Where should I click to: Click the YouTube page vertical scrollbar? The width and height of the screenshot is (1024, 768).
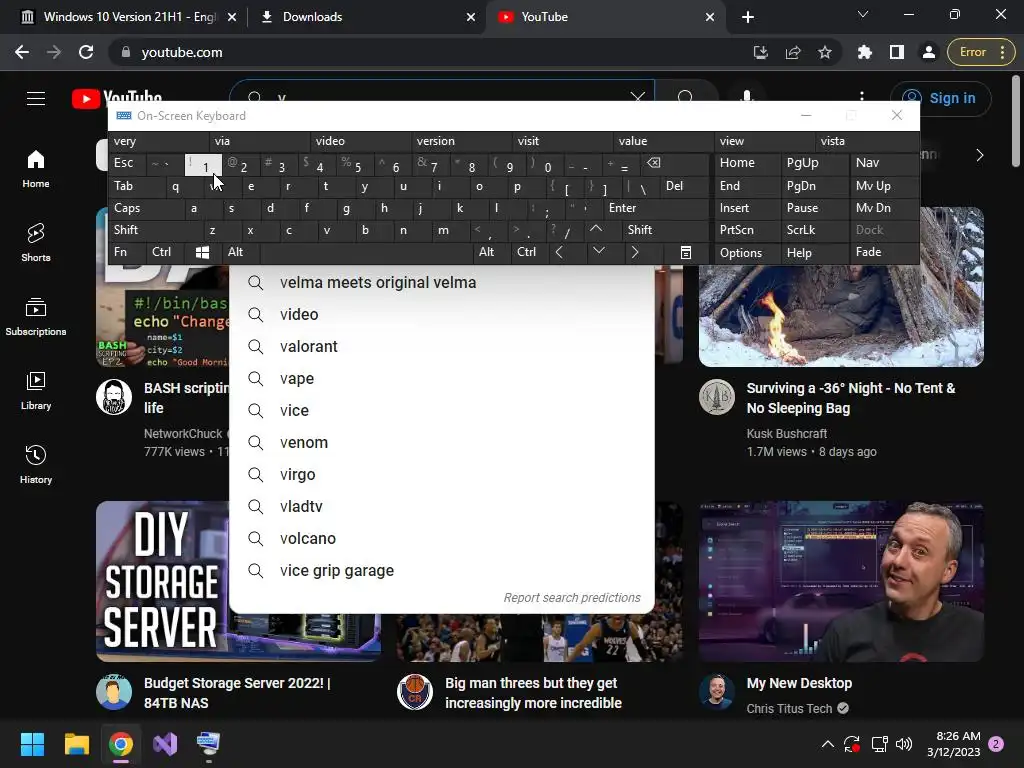[x=1016, y=121]
